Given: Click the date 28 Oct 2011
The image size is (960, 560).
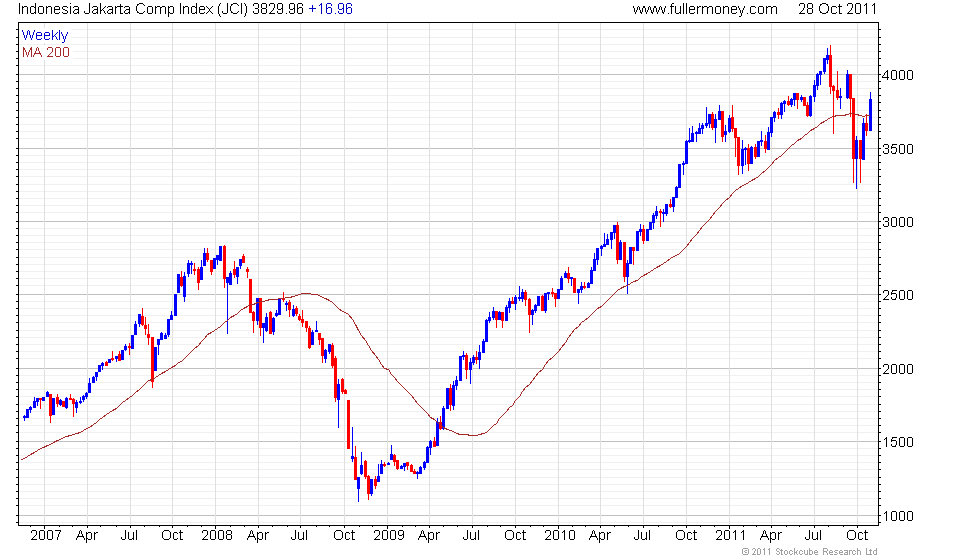Looking at the screenshot, I should (x=838, y=9).
